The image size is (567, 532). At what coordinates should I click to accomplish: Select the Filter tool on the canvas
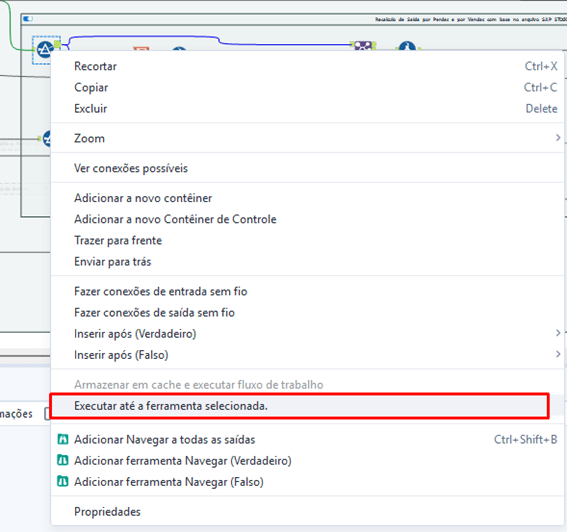45,50
